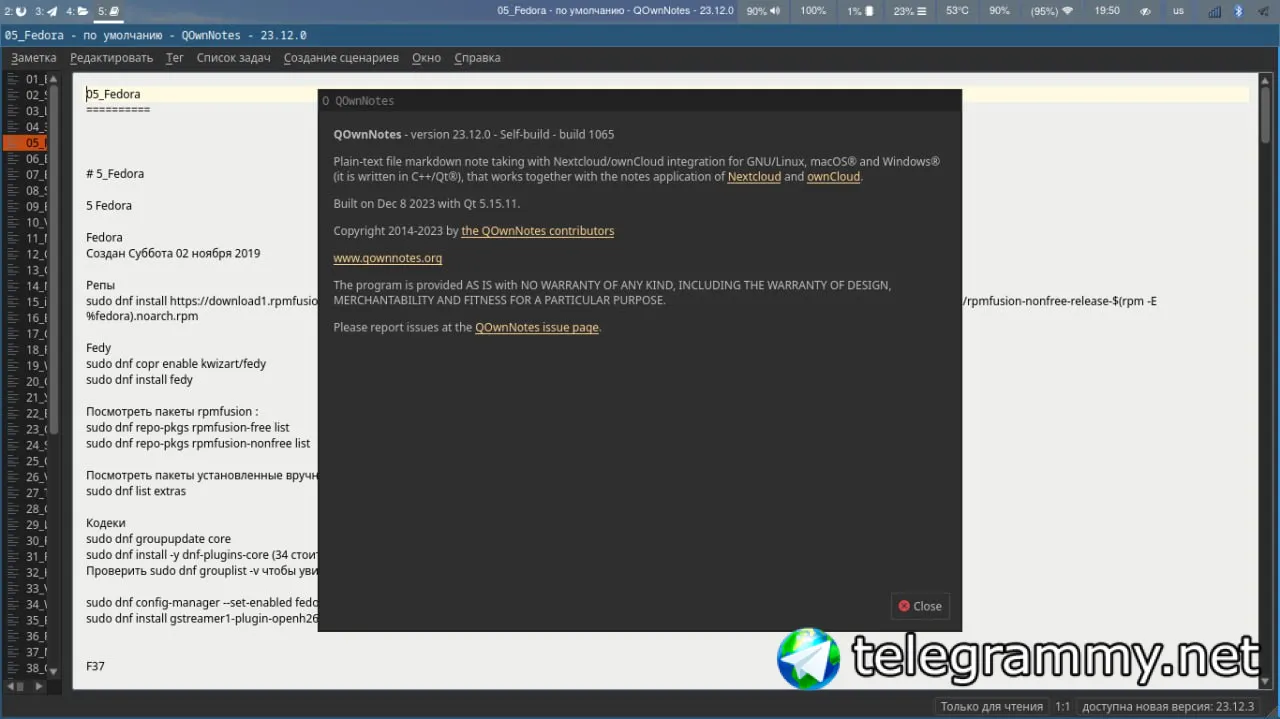Click 'sudo dnf install fedy' line
The width and height of the screenshot is (1280, 719).
139,380
